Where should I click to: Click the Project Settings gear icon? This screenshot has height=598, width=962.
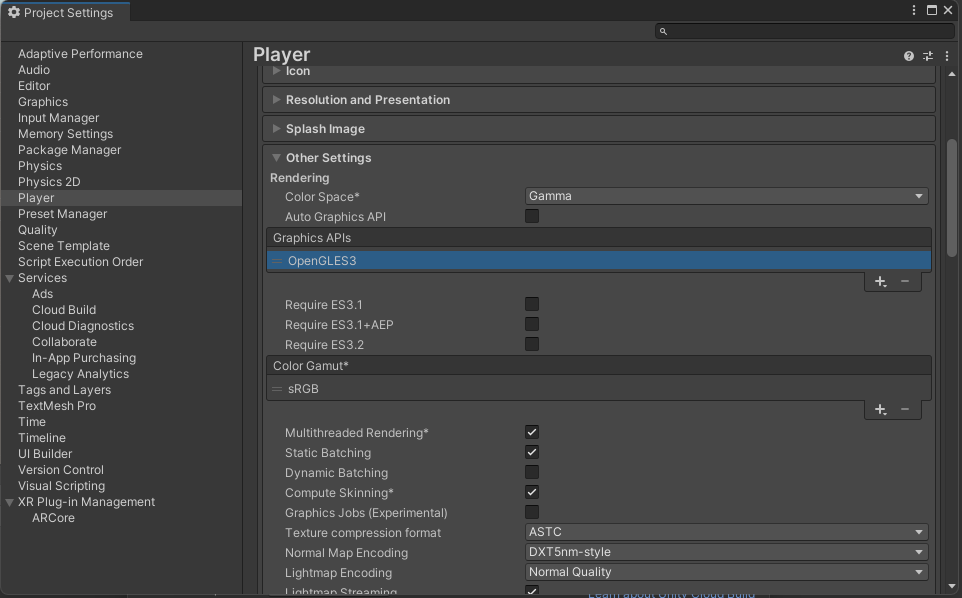click(x=13, y=12)
